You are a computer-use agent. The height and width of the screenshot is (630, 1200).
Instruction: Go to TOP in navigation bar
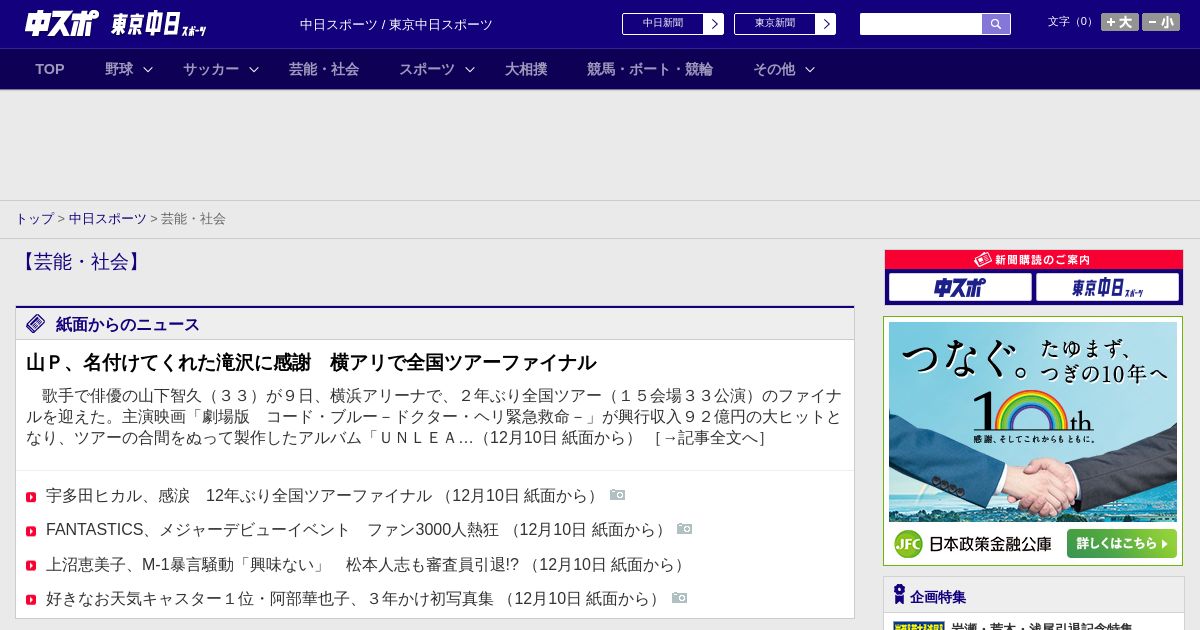click(50, 69)
